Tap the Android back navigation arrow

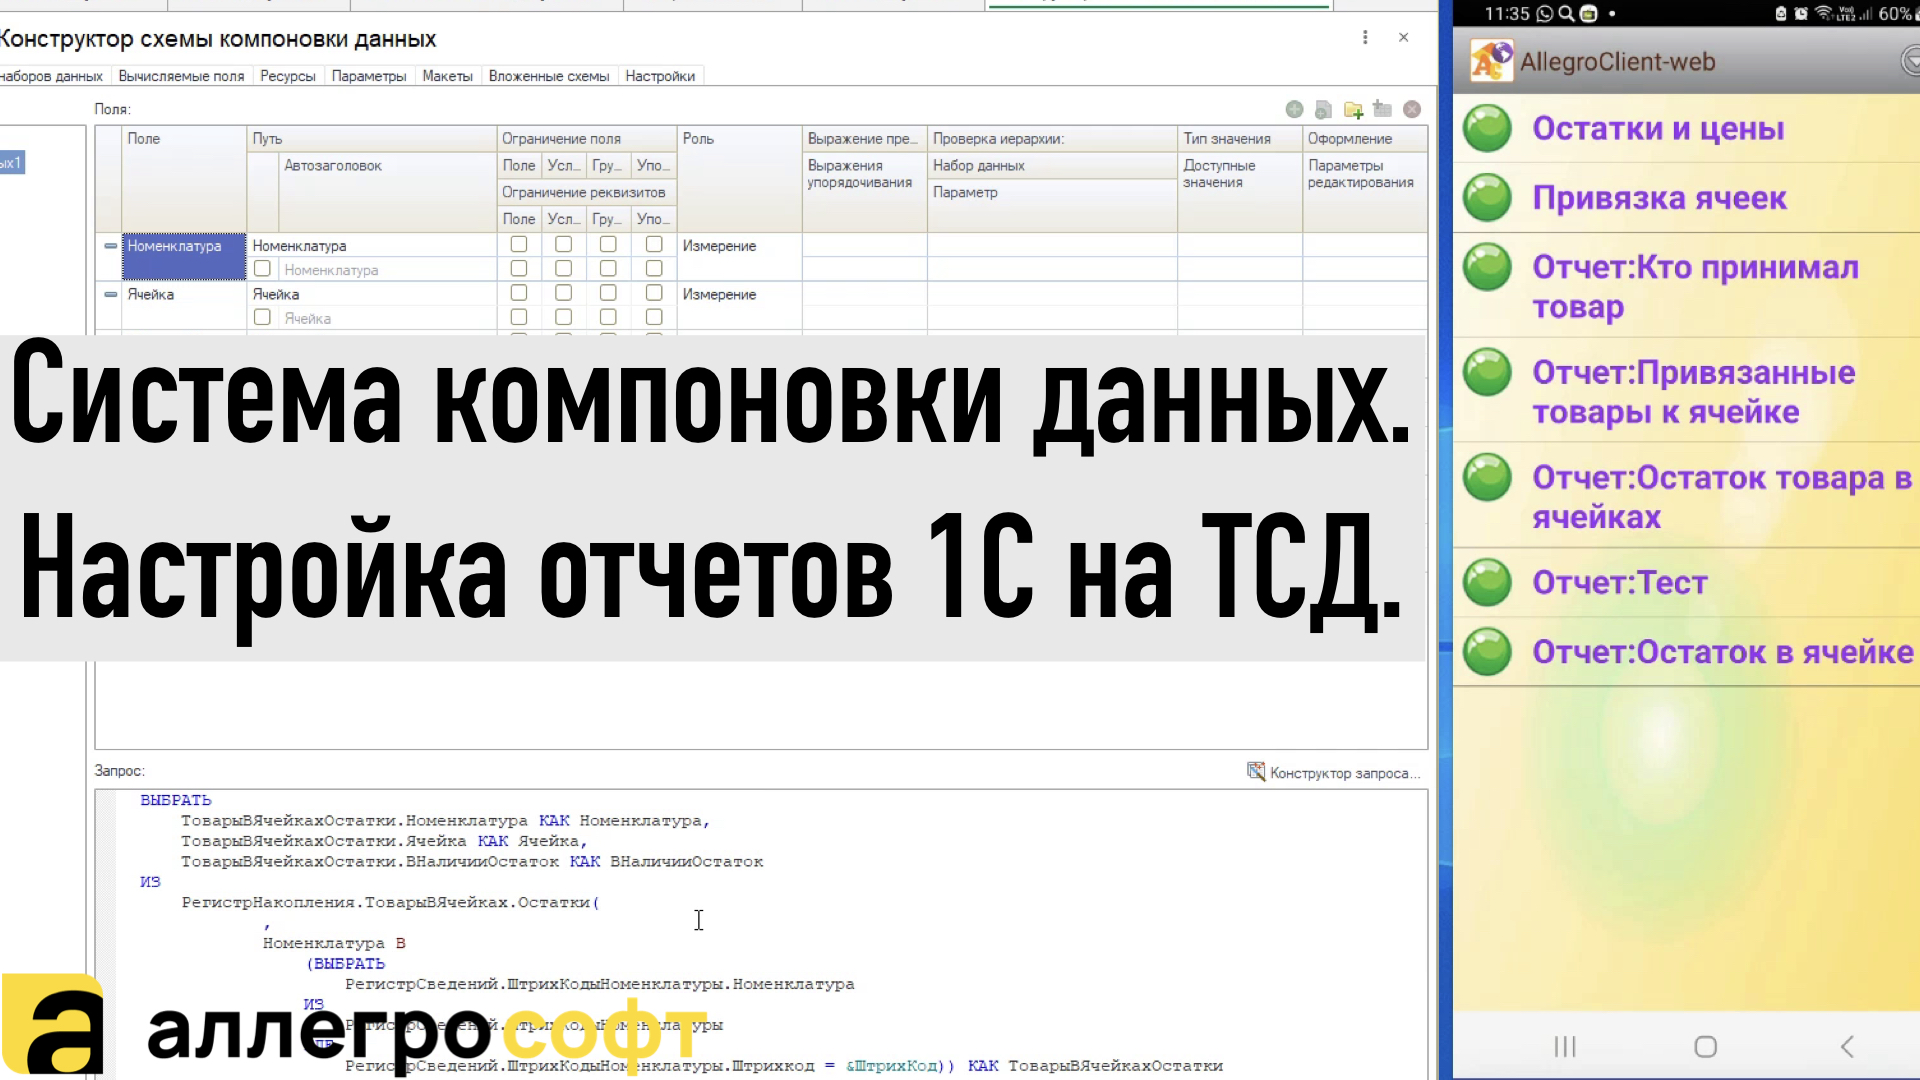tap(1847, 1046)
